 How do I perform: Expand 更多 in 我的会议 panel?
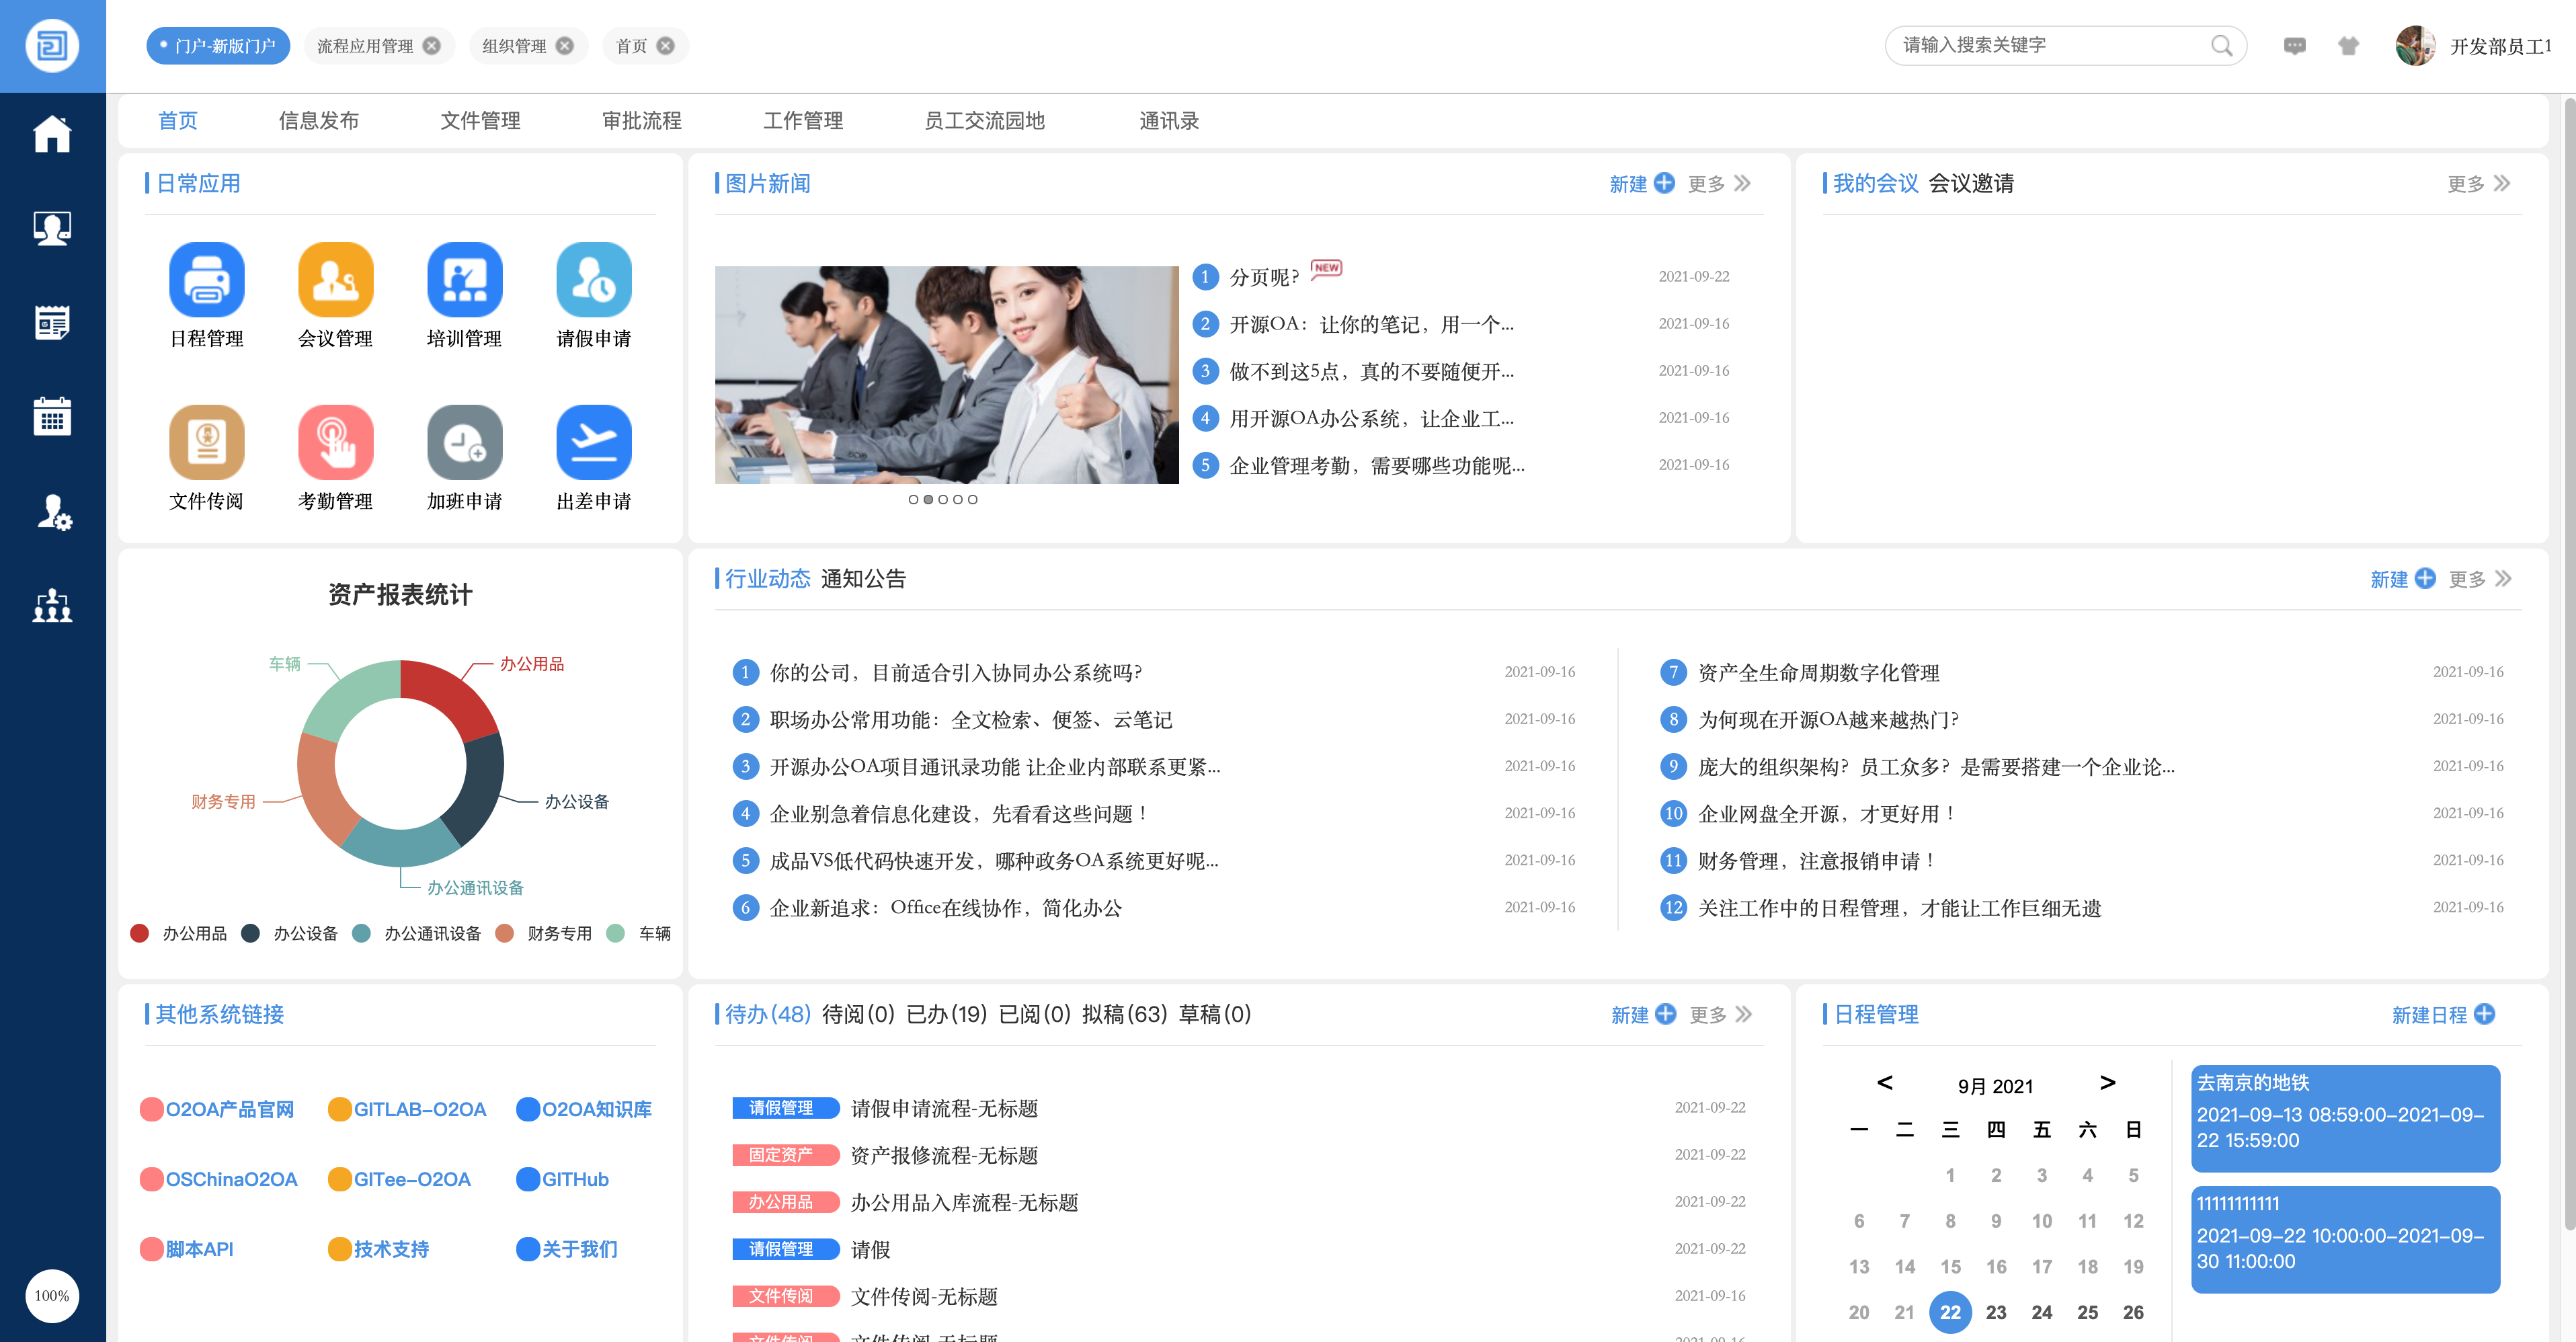[2479, 184]
